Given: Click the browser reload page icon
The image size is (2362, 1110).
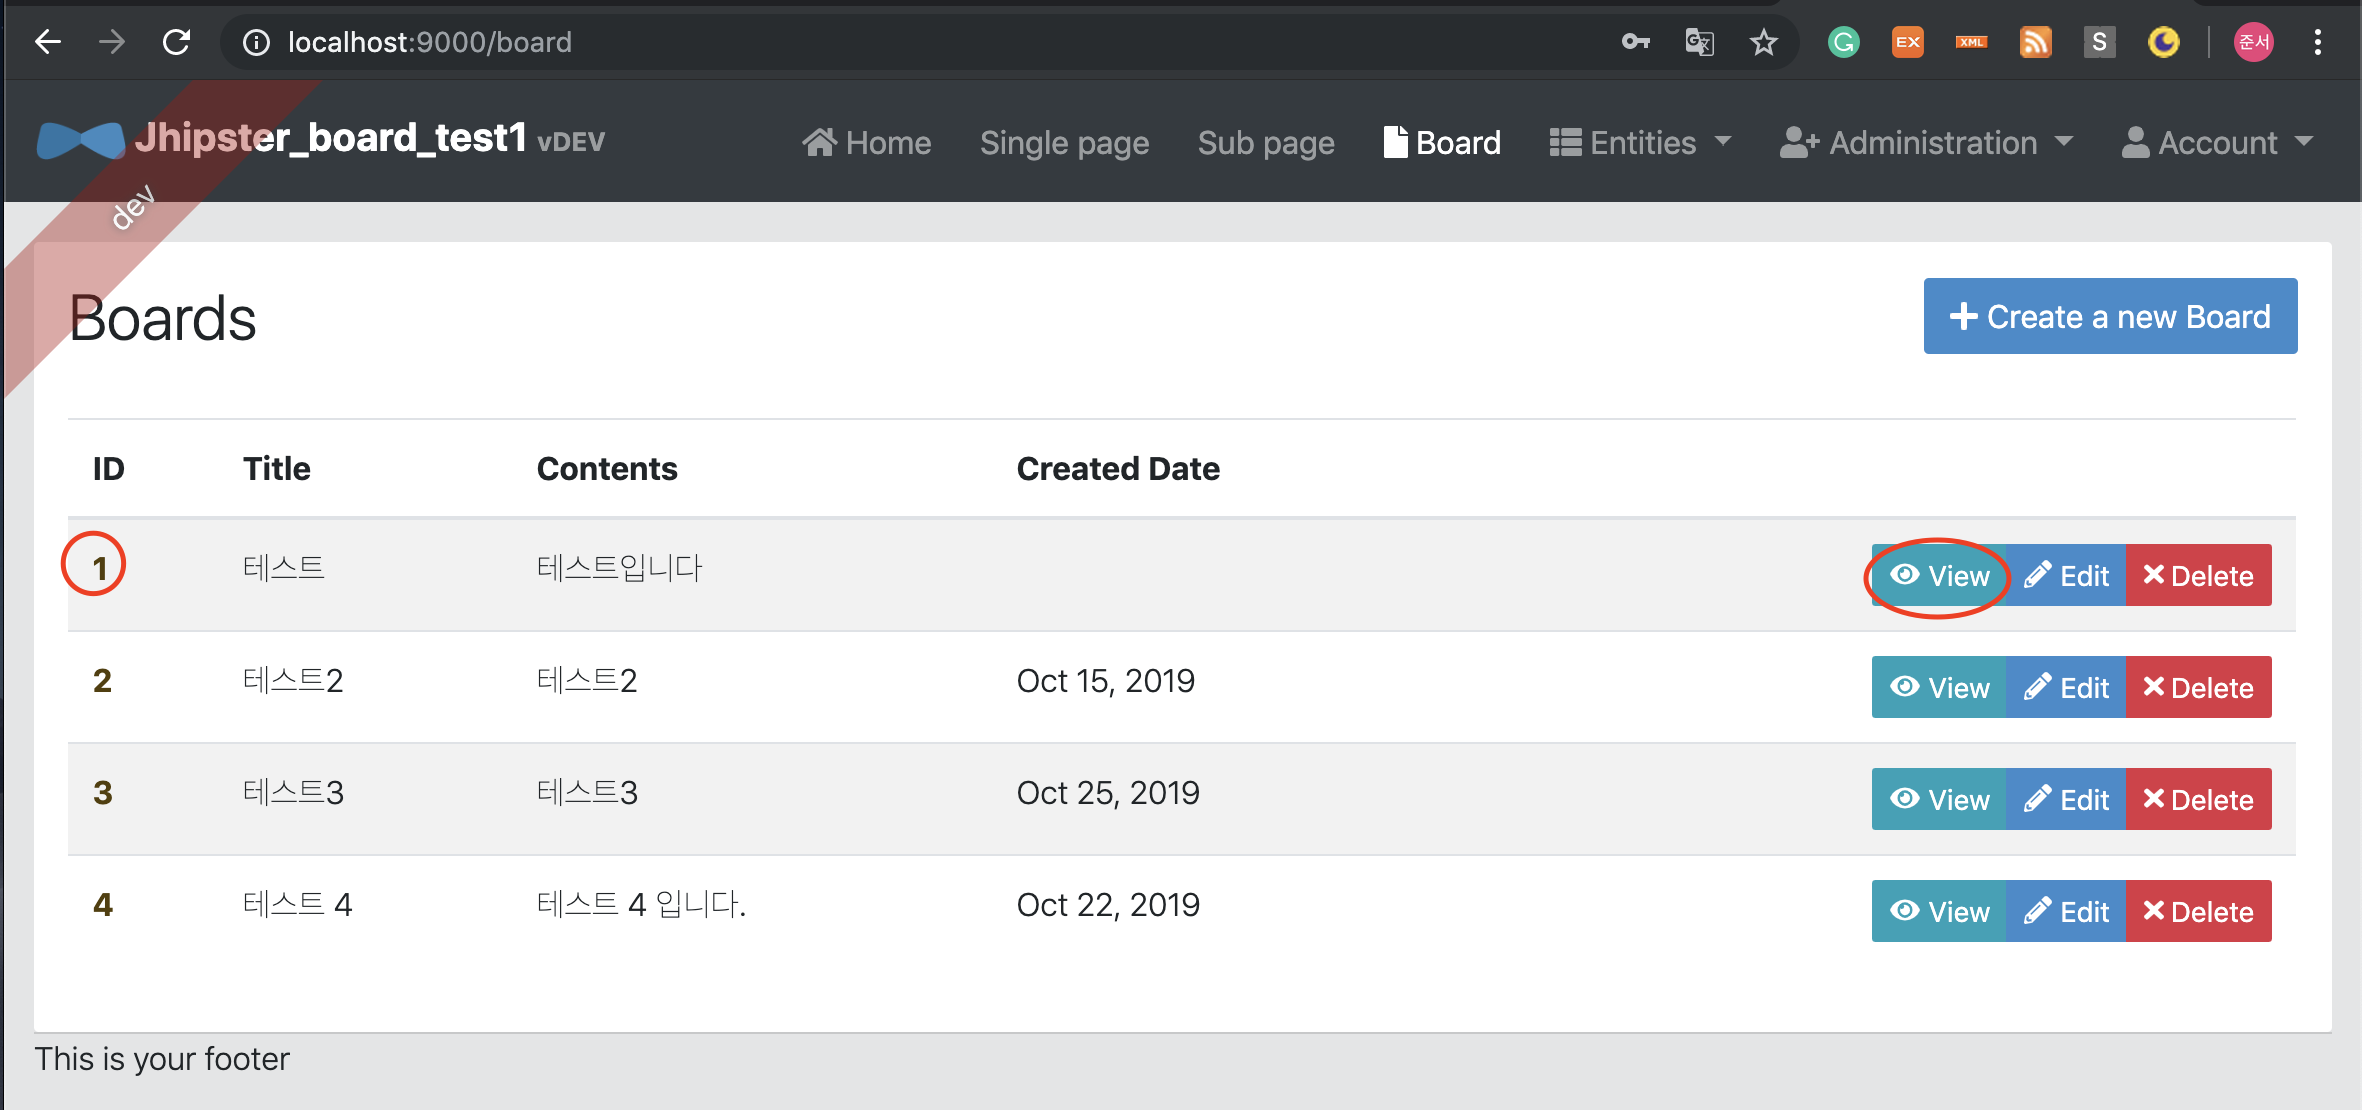Looking at the screenshot, I should (x=176, y=42).
